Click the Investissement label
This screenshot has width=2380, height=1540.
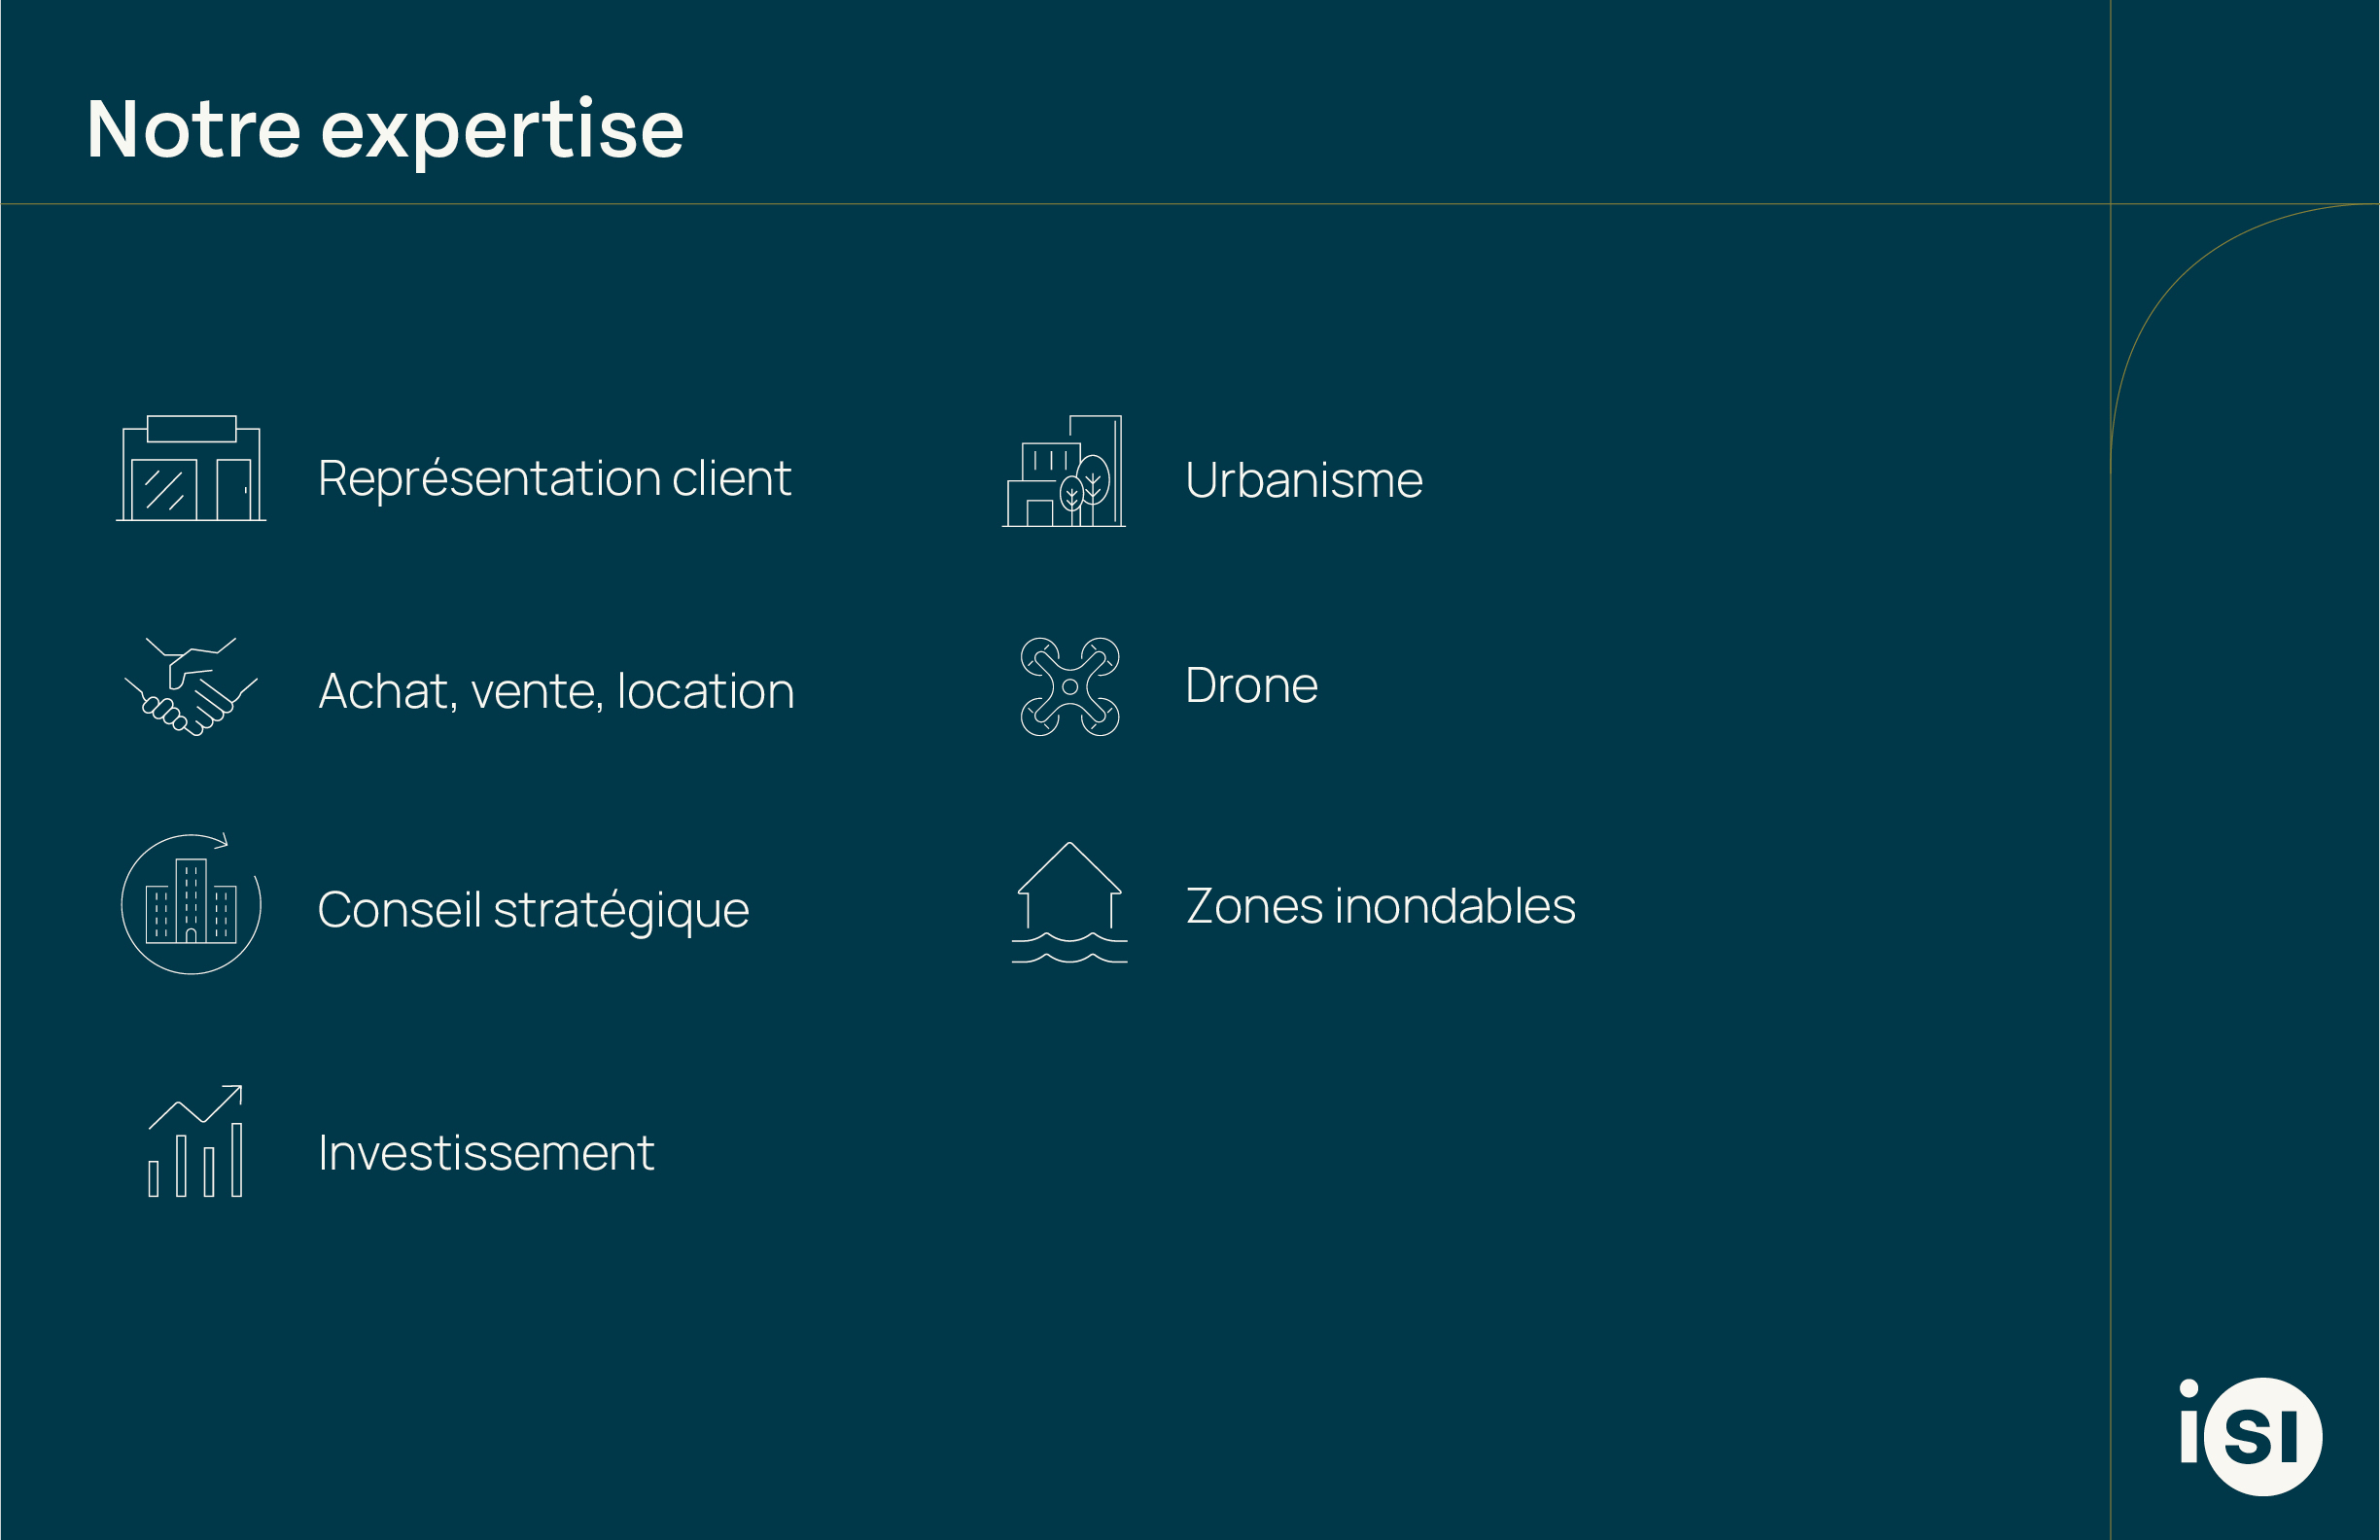(486, 1153)
